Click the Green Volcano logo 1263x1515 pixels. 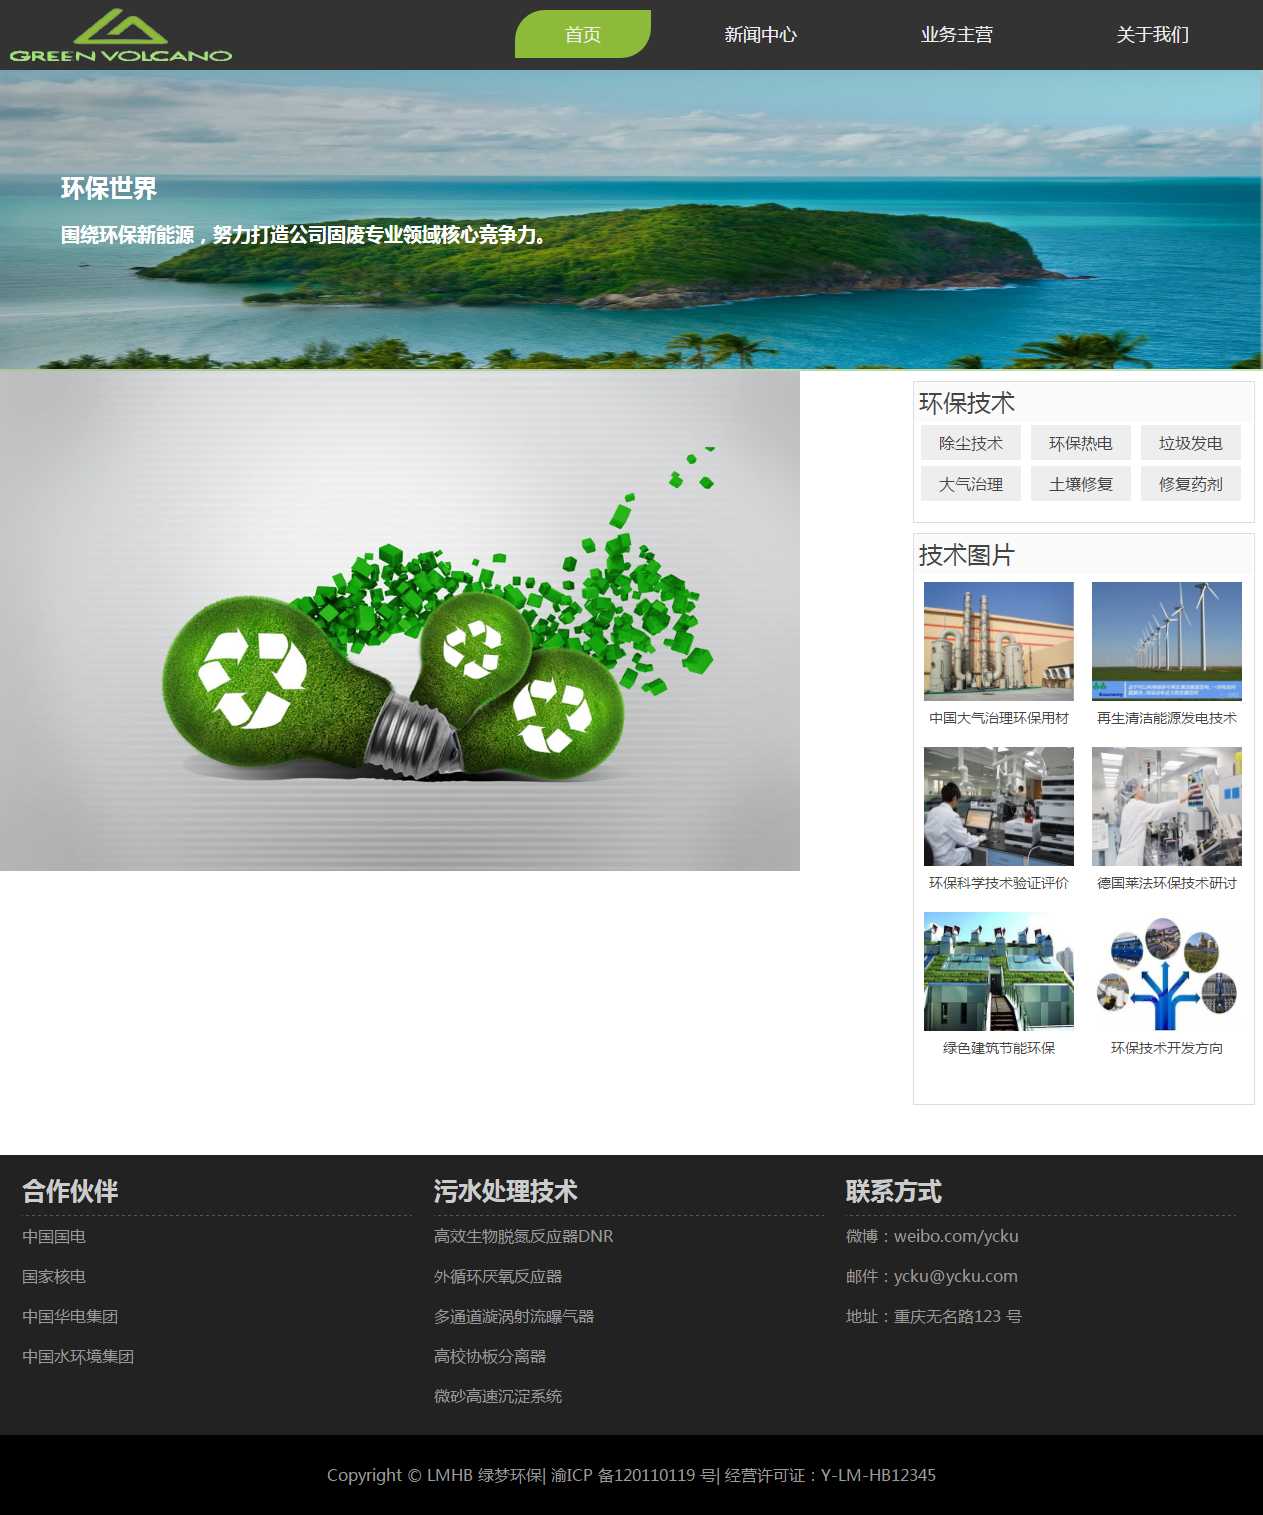pos(121,36)
